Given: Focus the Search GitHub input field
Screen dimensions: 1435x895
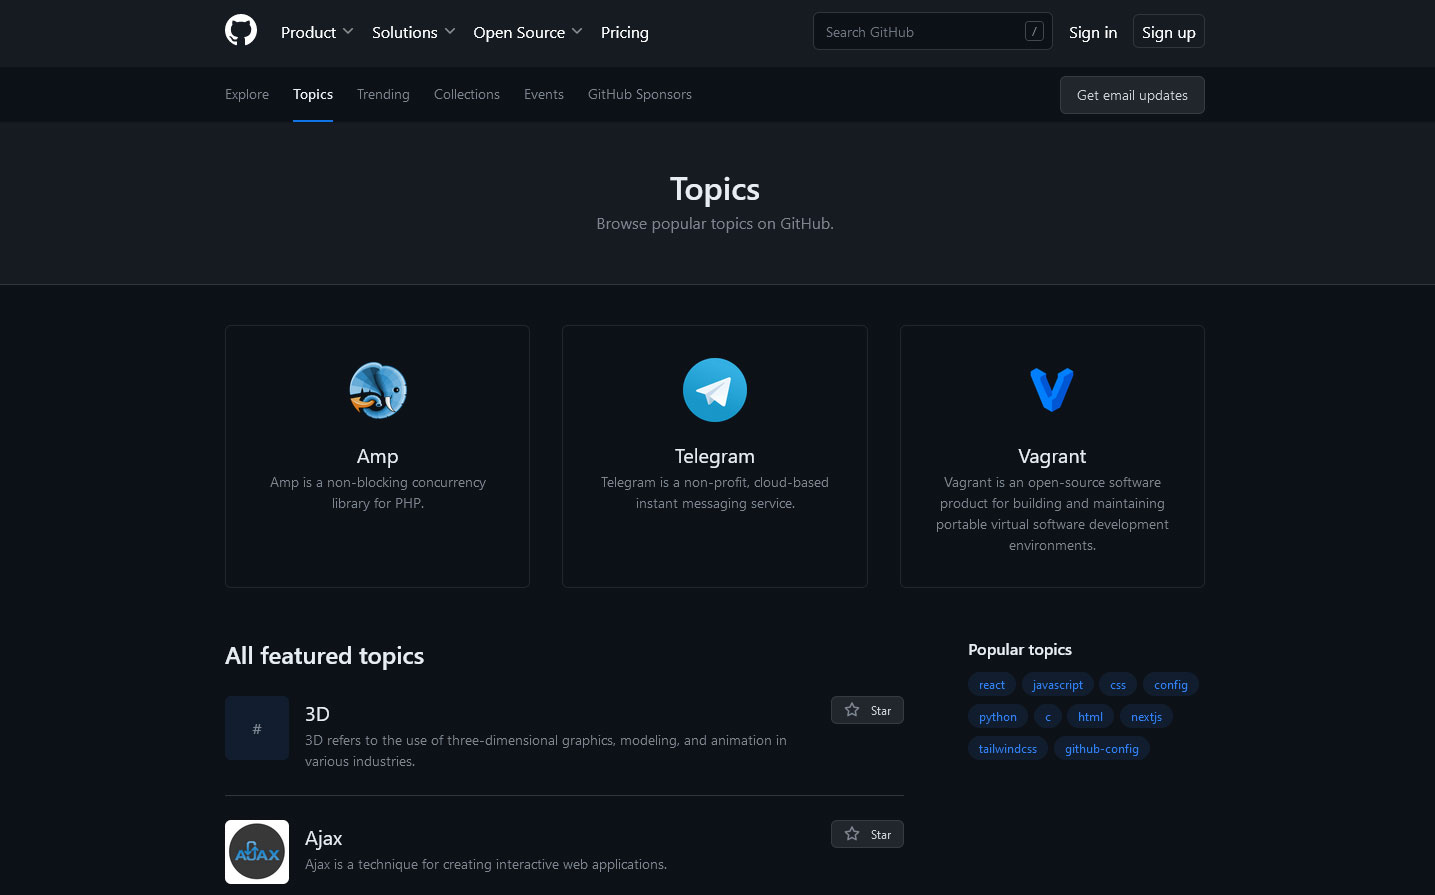Looking at the screenshot, I should (920, 32).
